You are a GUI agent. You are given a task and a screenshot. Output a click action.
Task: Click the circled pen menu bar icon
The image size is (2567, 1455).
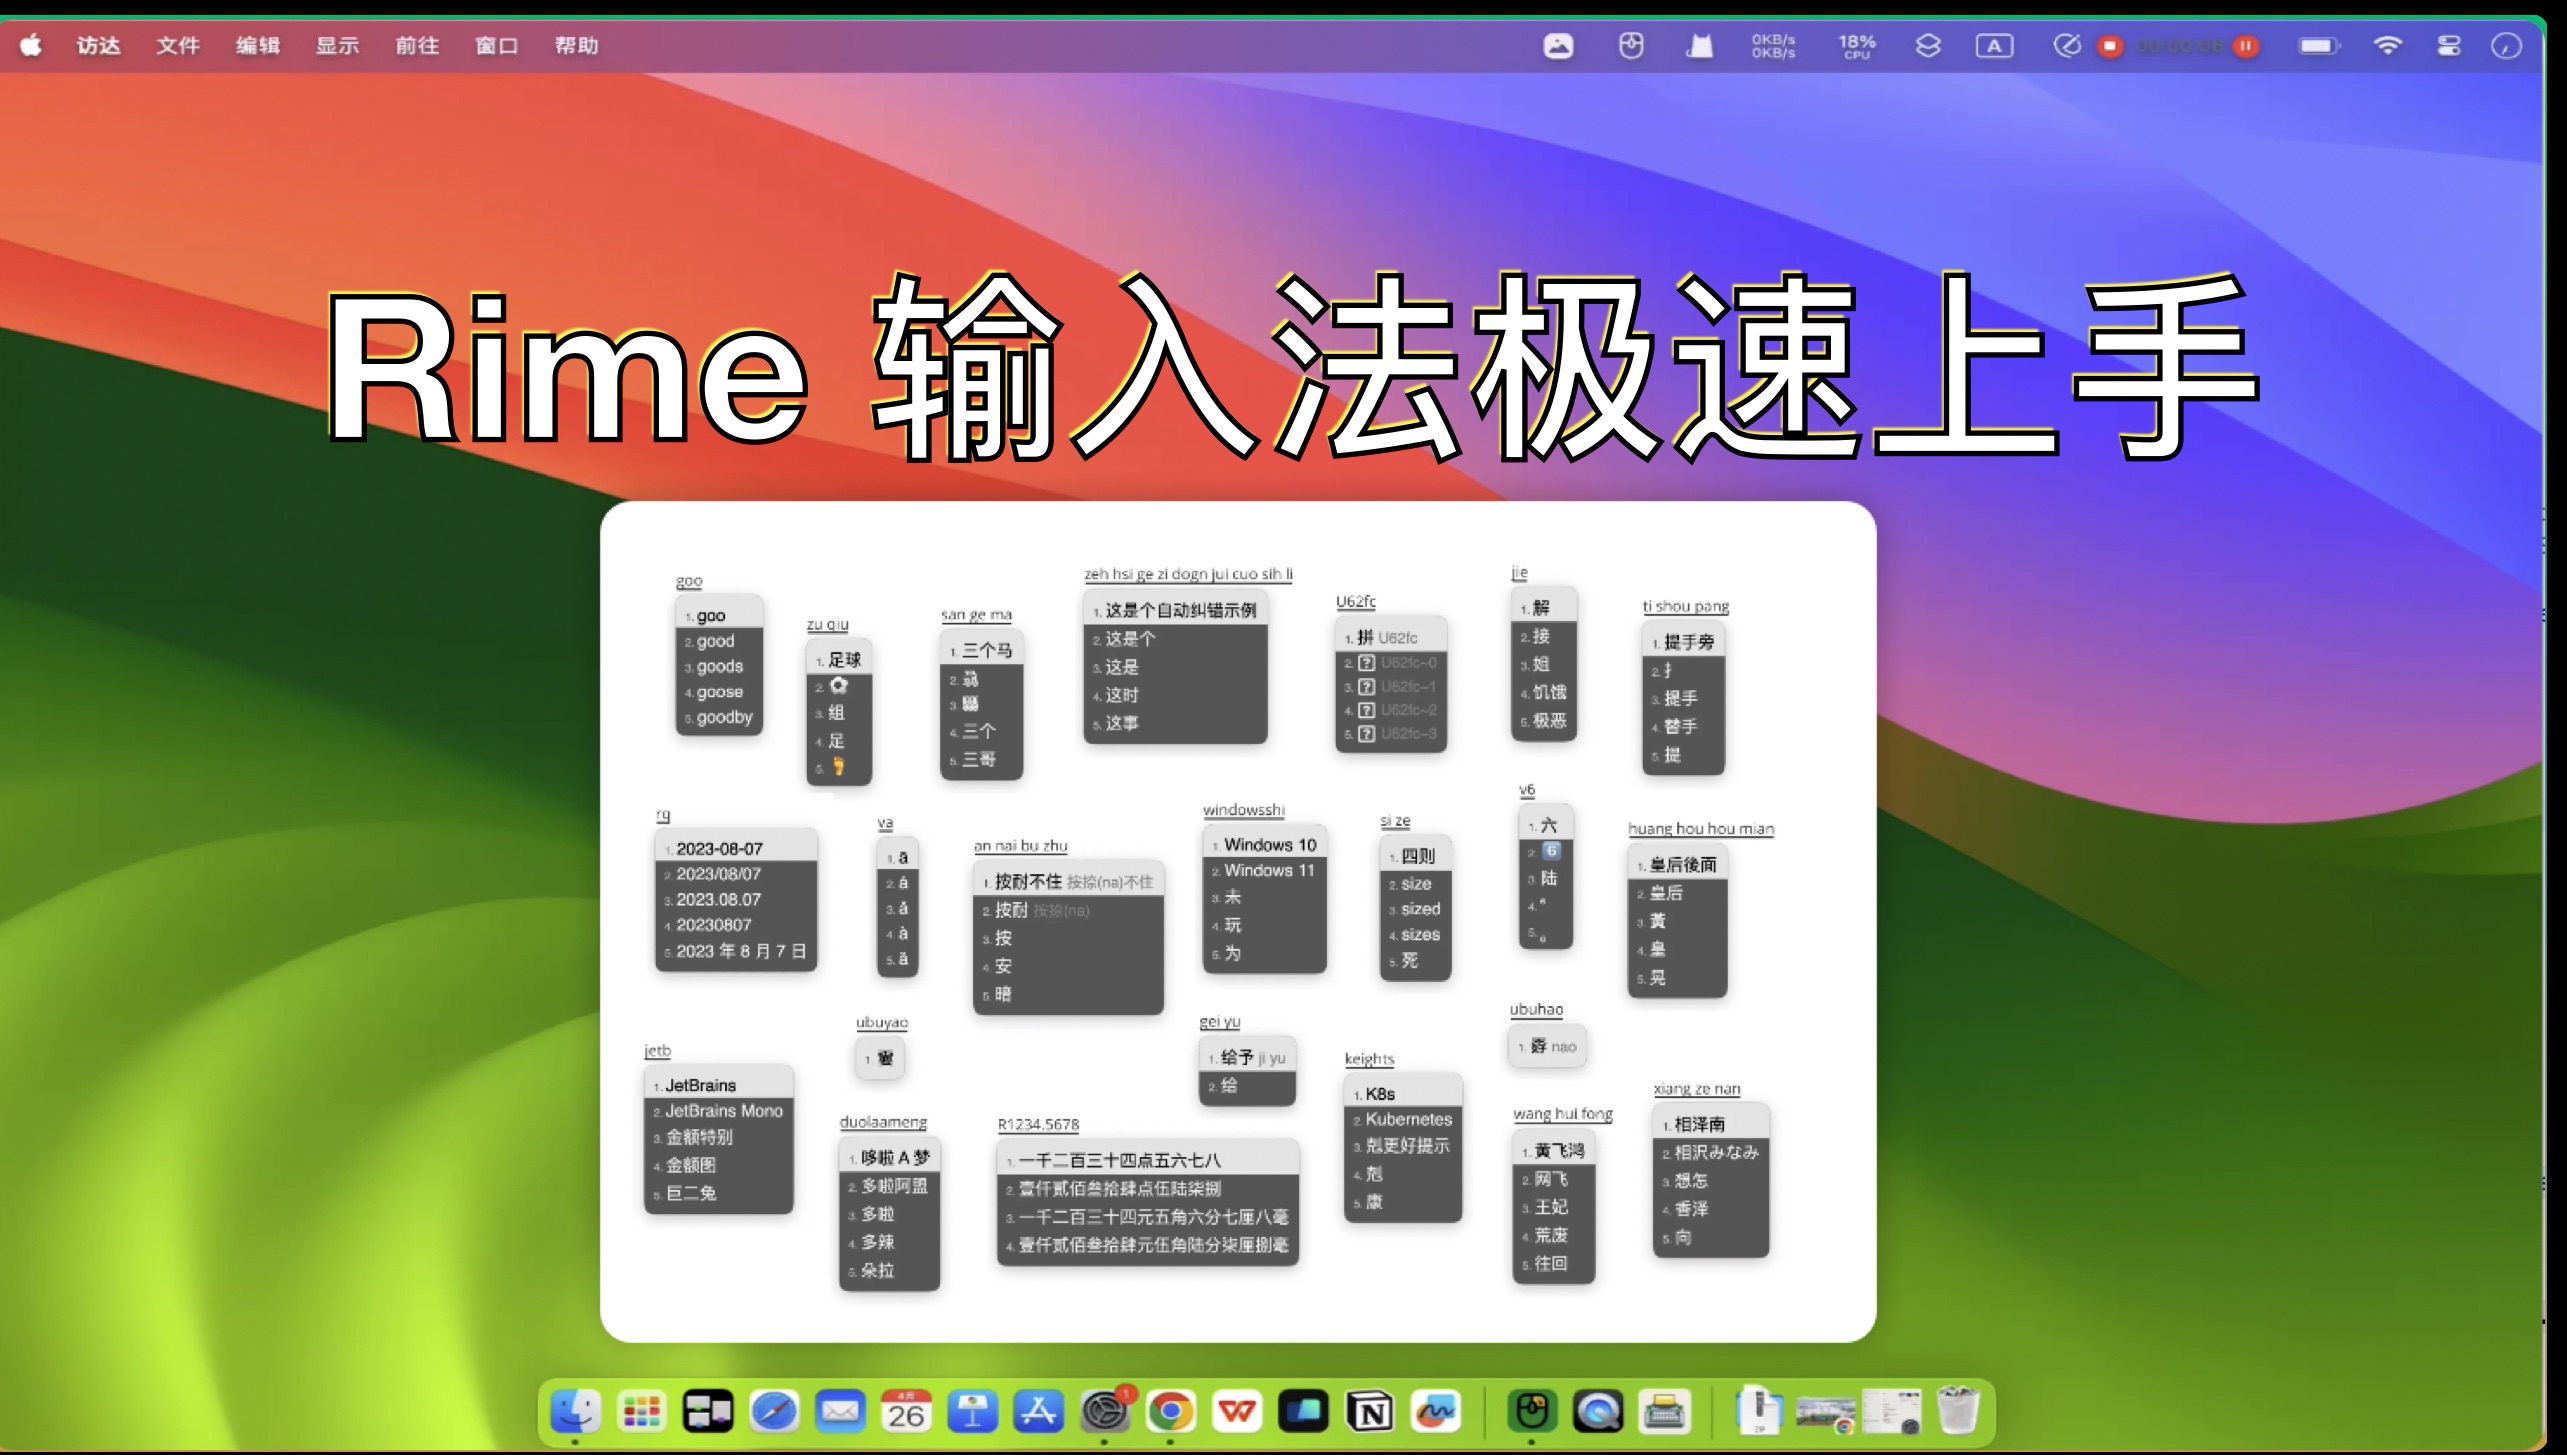2067,46
